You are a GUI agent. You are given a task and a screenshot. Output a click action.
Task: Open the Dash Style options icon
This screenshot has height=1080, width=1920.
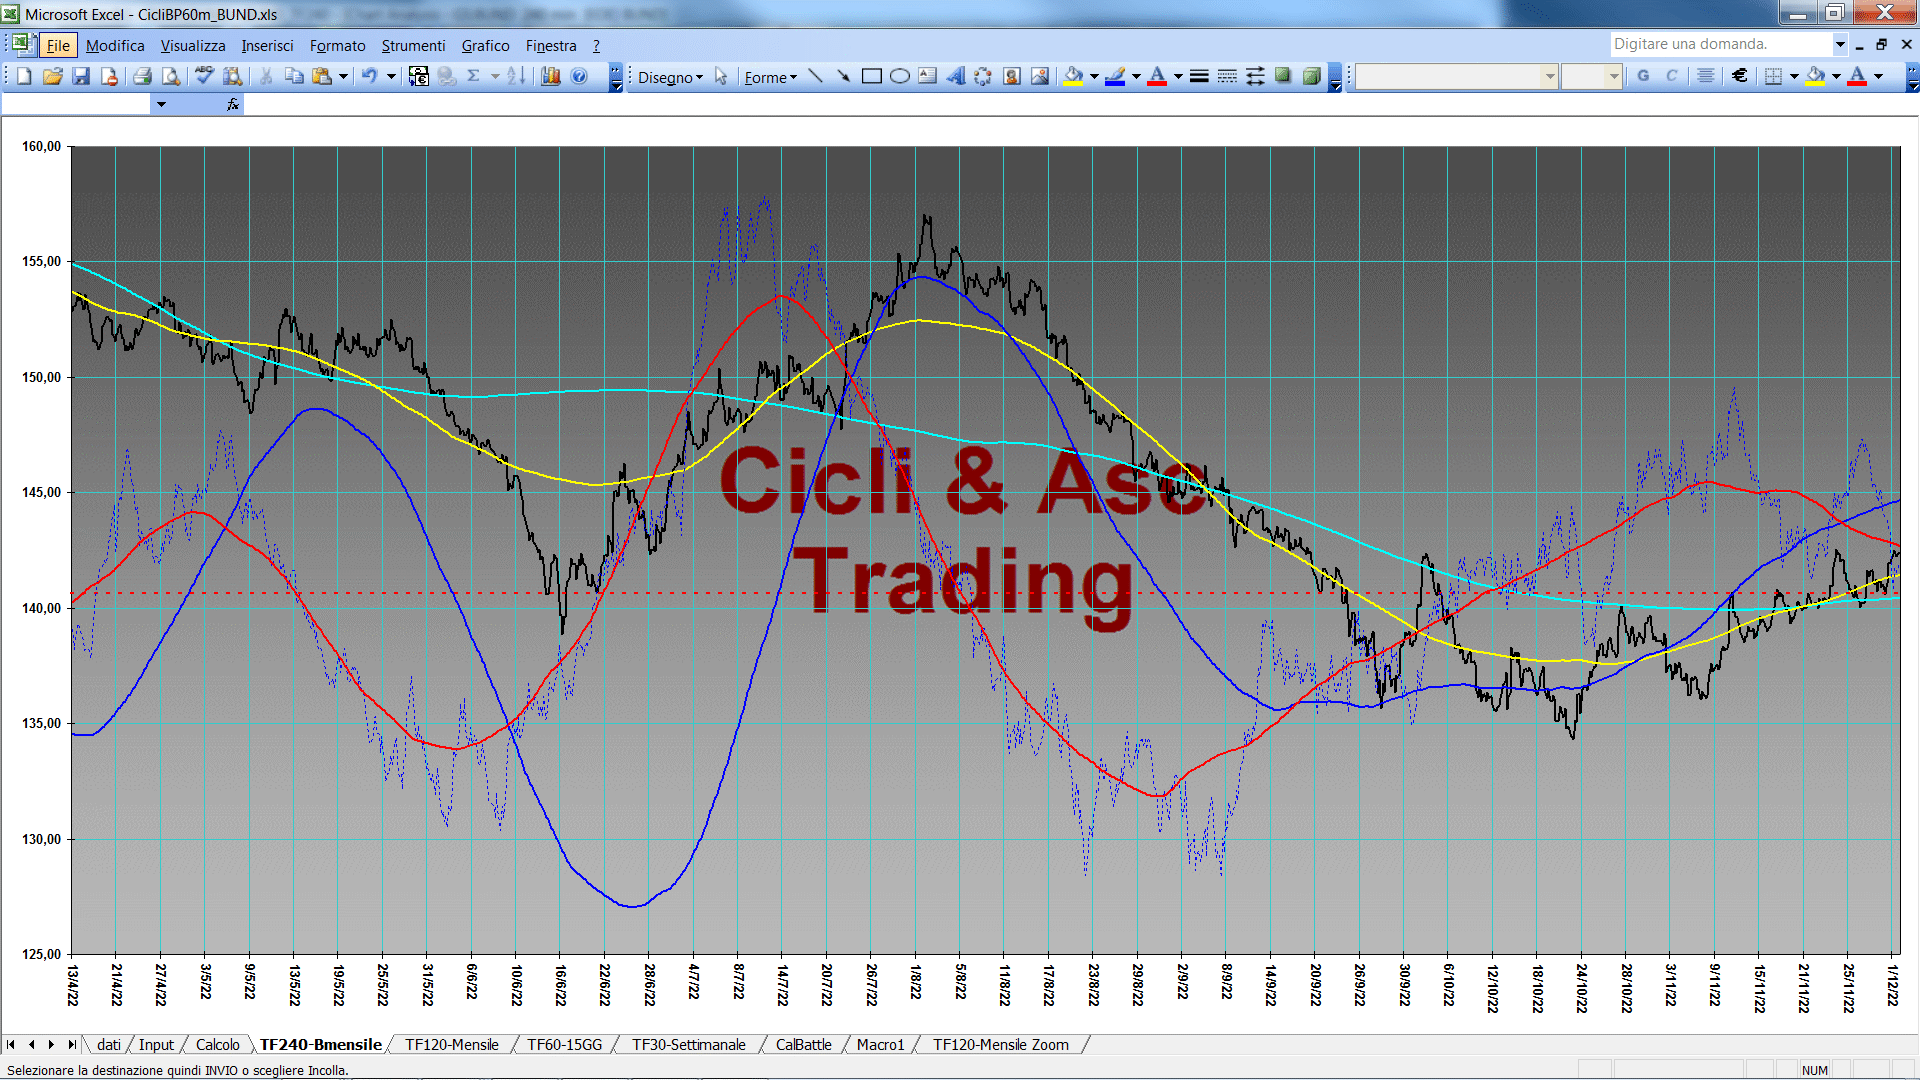coord(1227,76)
